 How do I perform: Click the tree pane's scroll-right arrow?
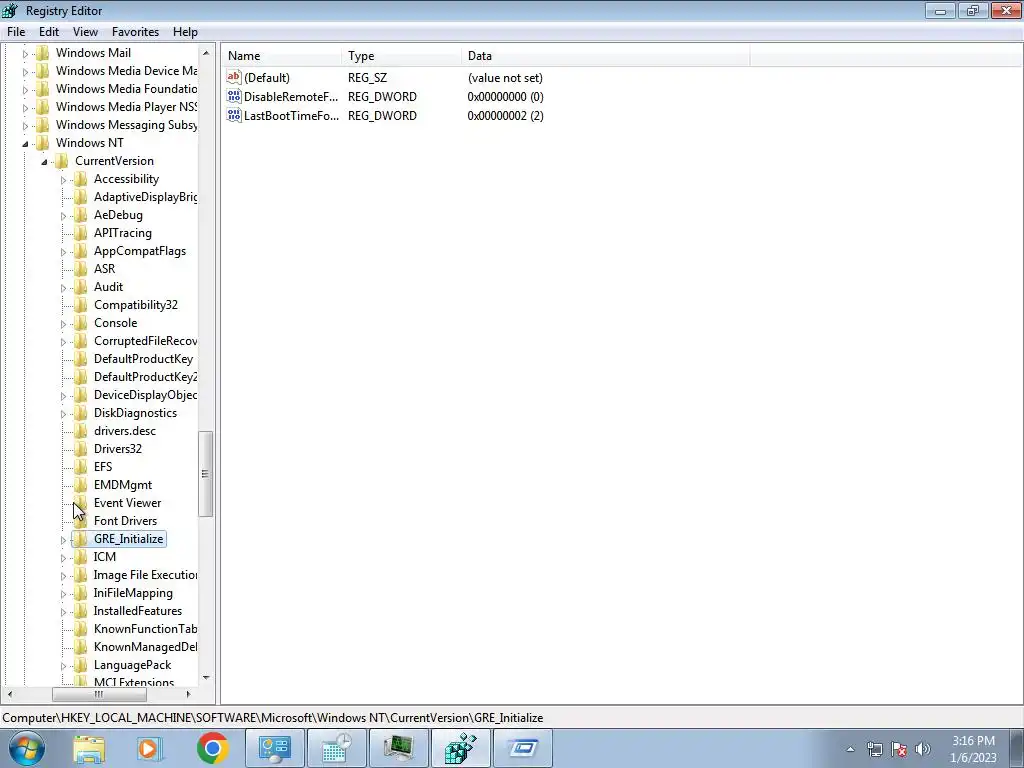tap(189, 694)
